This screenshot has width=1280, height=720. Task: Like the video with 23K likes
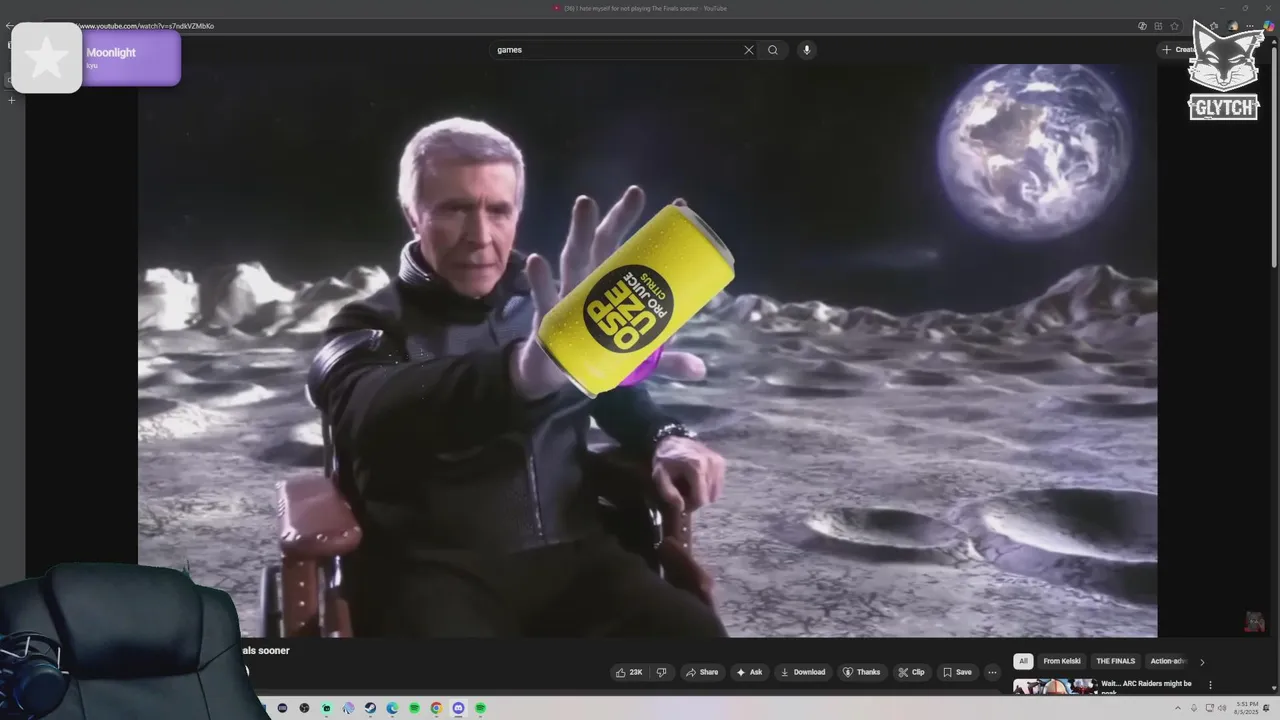click(x=630, y=672)
